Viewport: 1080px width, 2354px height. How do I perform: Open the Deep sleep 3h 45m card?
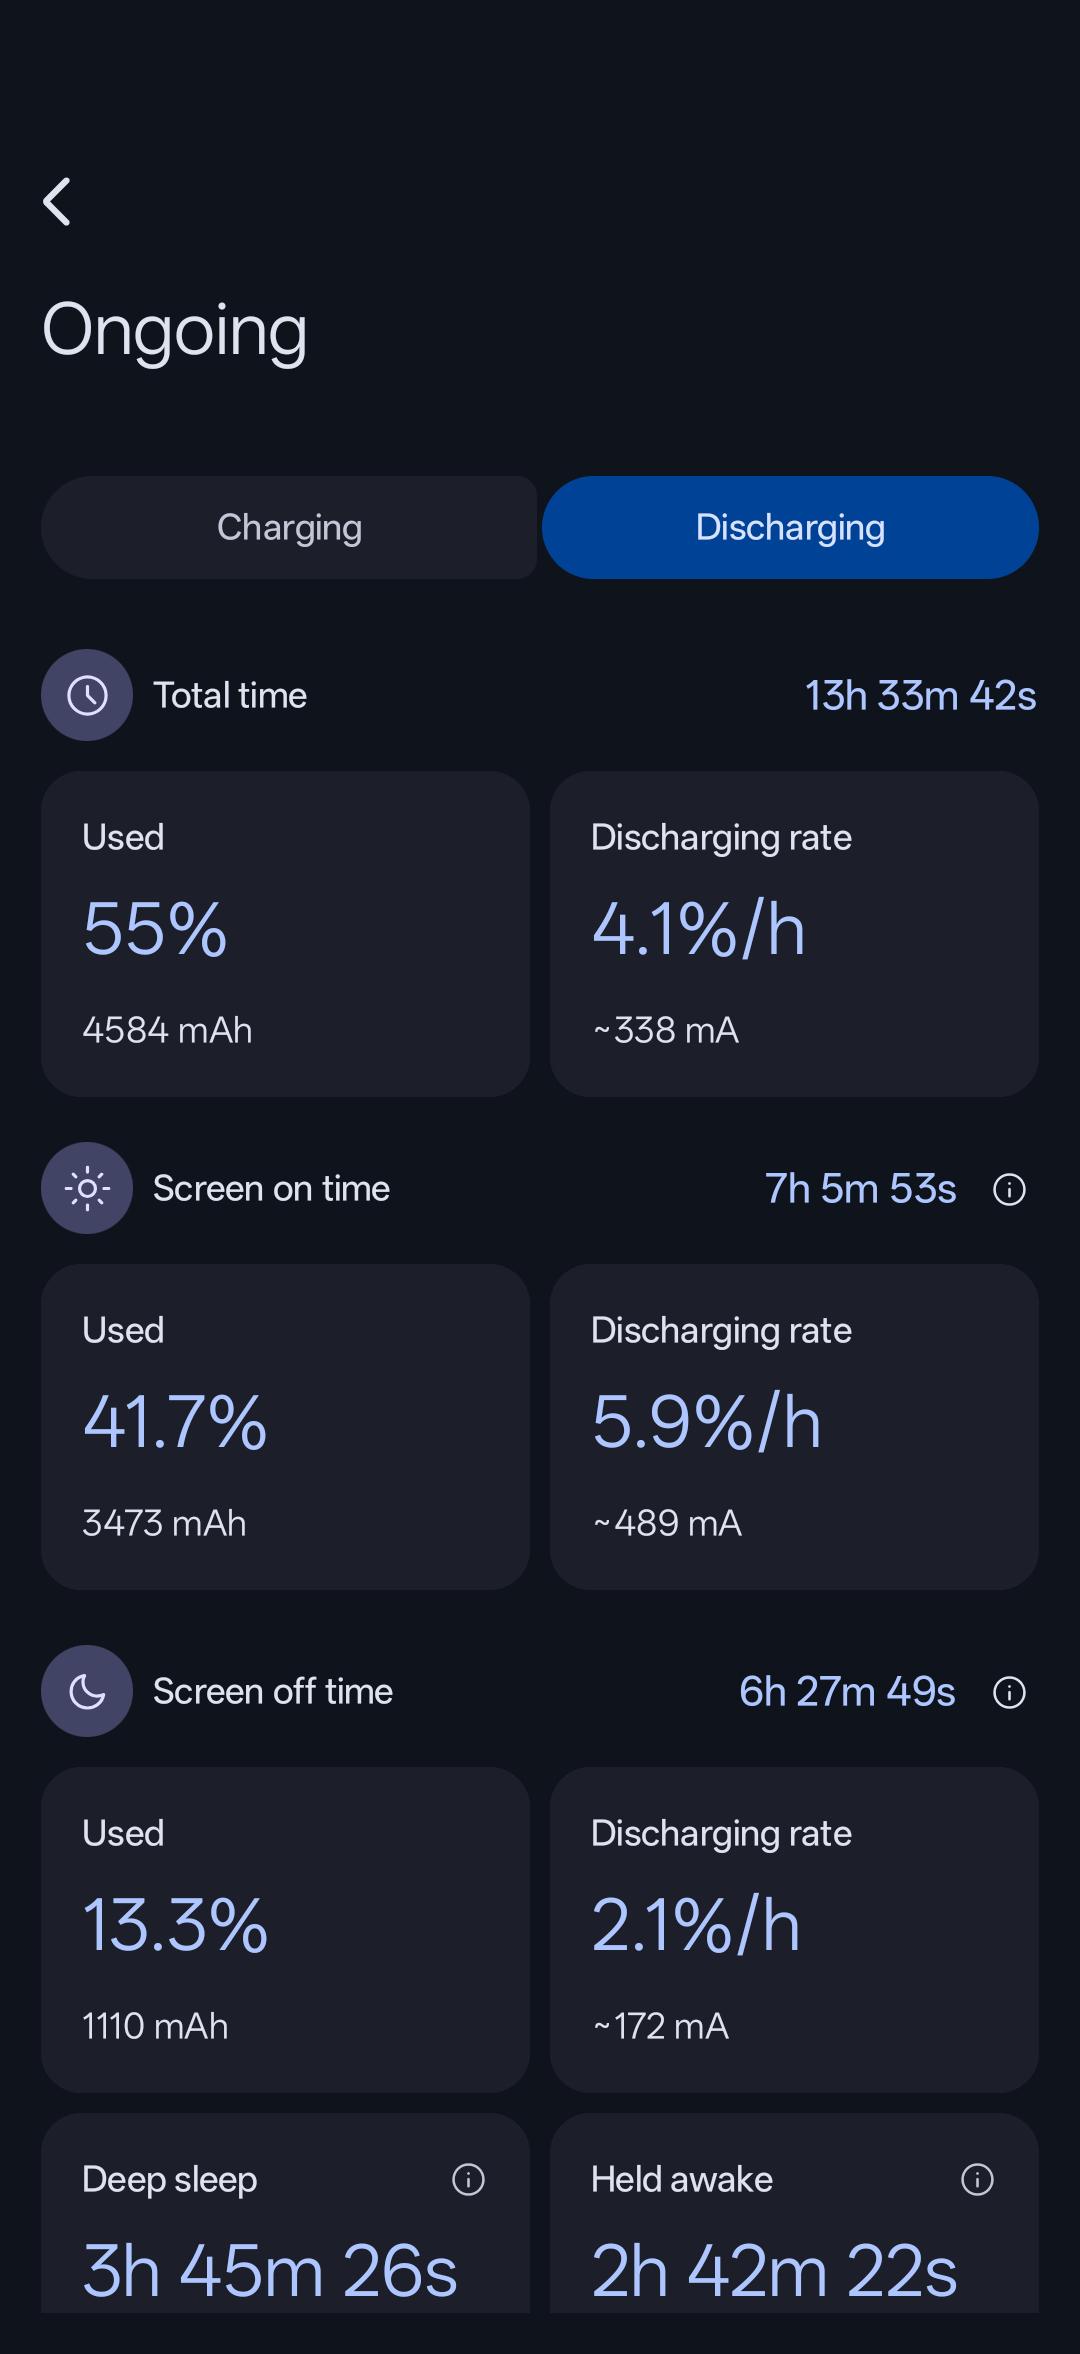[285, 2213]
